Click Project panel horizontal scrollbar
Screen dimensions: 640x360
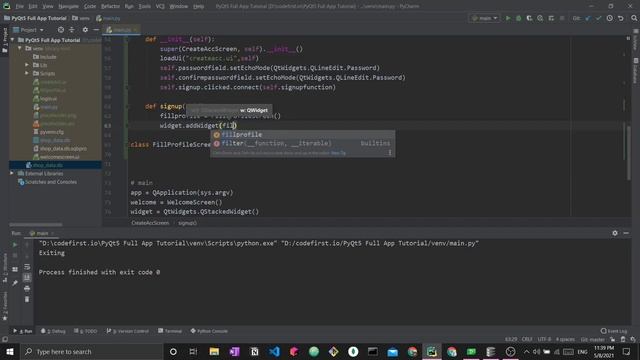36,224
